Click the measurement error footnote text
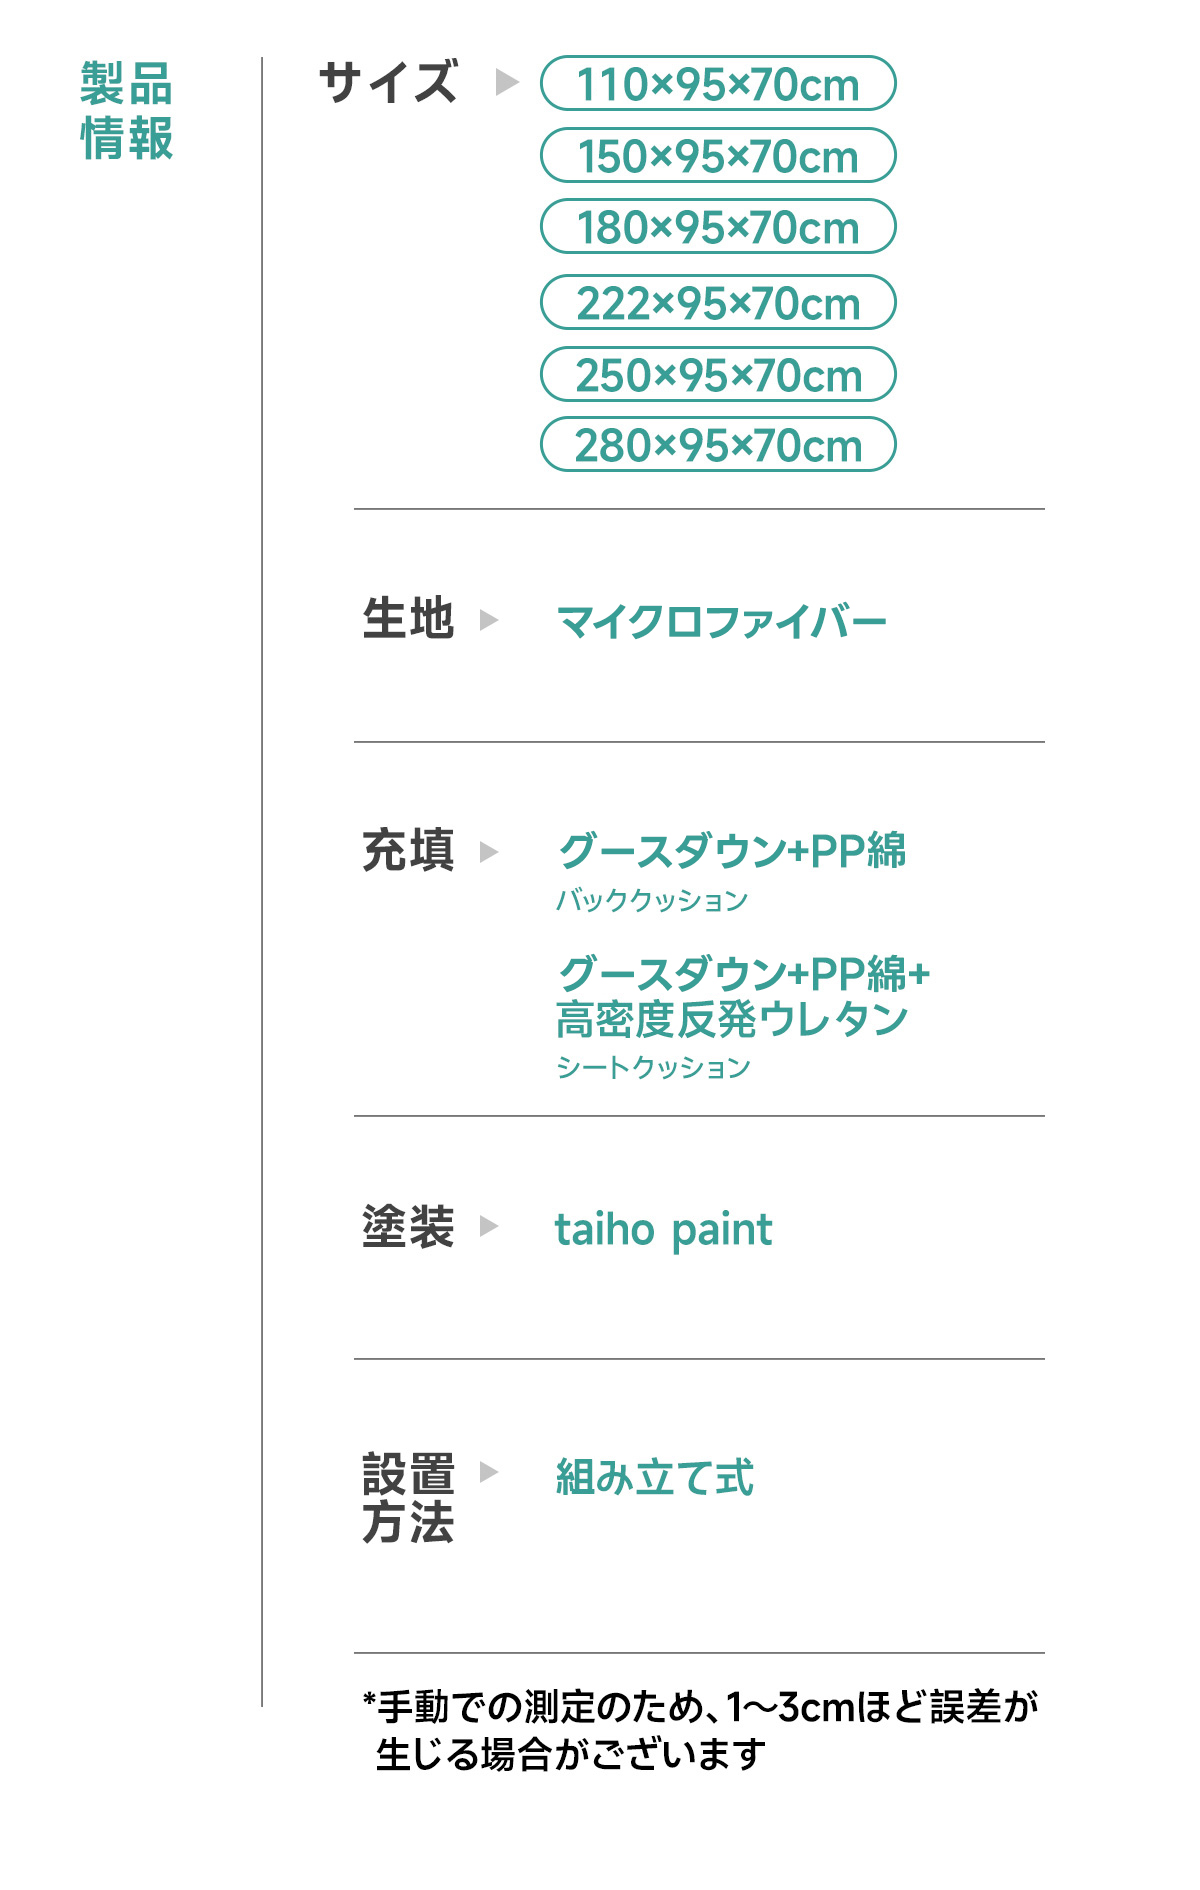The image size is (1200, 1890). (700, 1730)
